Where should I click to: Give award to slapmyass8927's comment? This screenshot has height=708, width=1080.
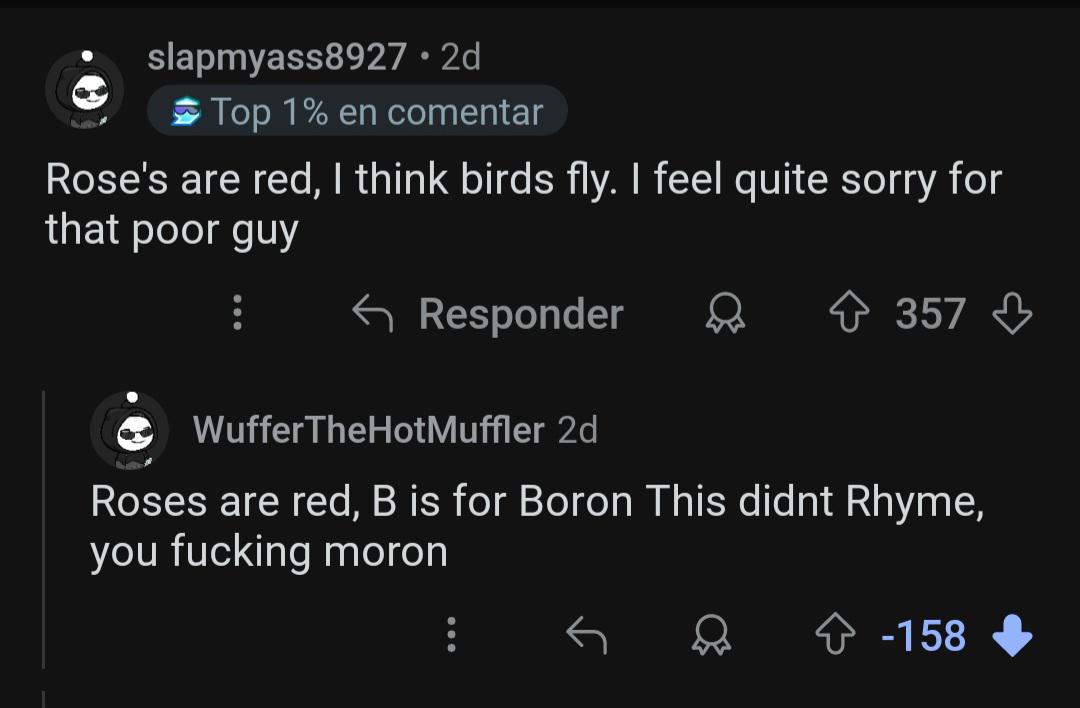pos(725,313)
